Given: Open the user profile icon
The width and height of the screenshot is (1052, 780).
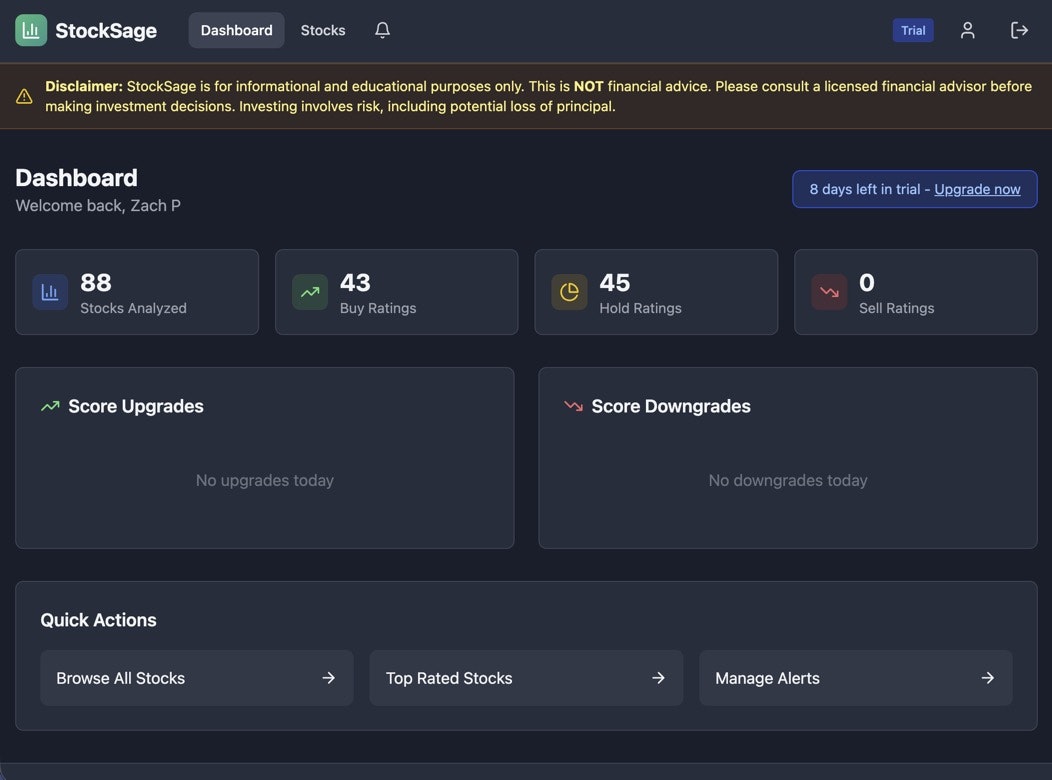Looking at the screenshot, I should (967, 30).
